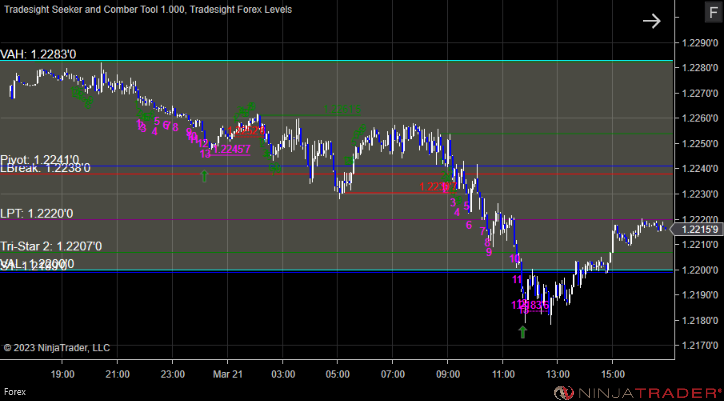Click the 1.2170'0 price axis label
This screenshot has height=401, width=724.
(x=700, y=345)
